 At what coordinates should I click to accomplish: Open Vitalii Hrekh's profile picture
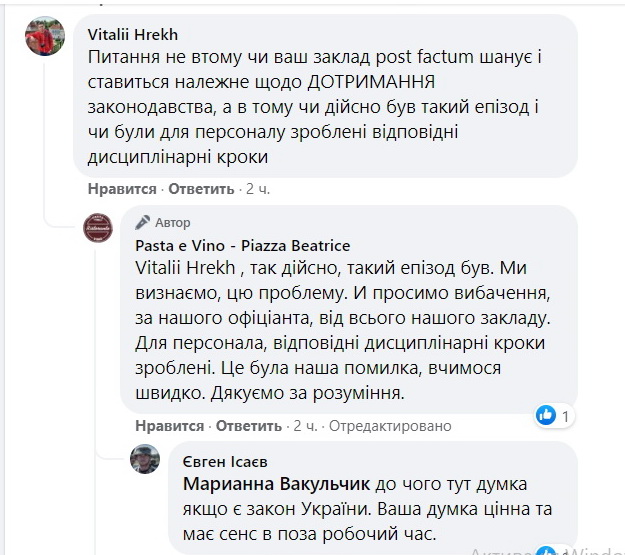click(46, 36)
